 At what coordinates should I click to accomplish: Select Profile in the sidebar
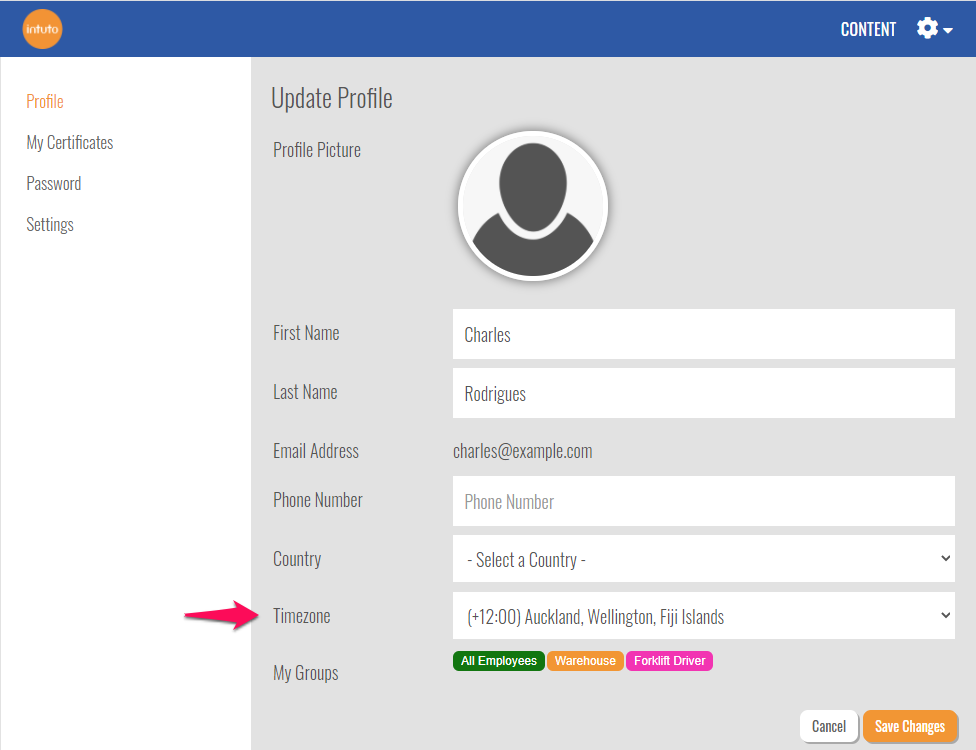[x=45, y=102]
